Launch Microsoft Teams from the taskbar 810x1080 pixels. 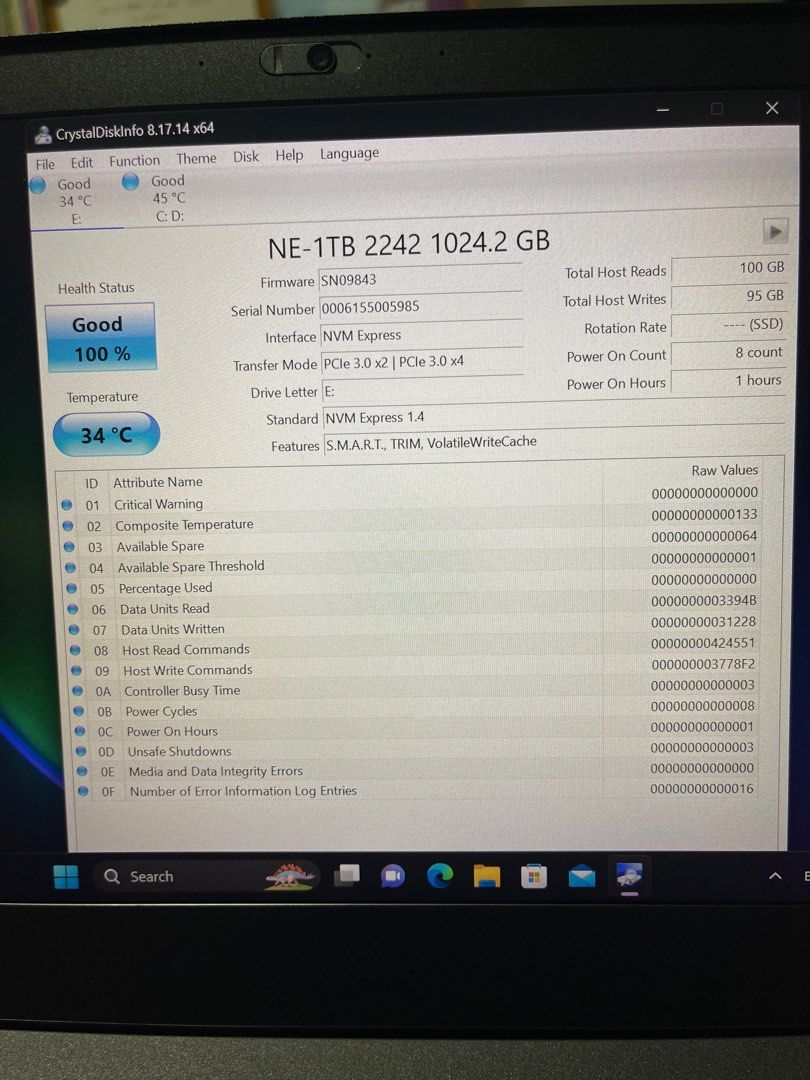click(x=391, y=876)
